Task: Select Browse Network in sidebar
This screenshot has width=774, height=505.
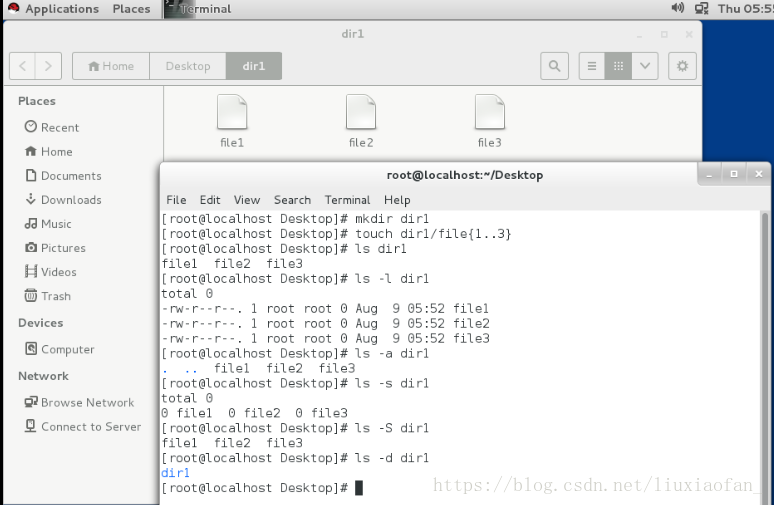Action: coord(79,403)
